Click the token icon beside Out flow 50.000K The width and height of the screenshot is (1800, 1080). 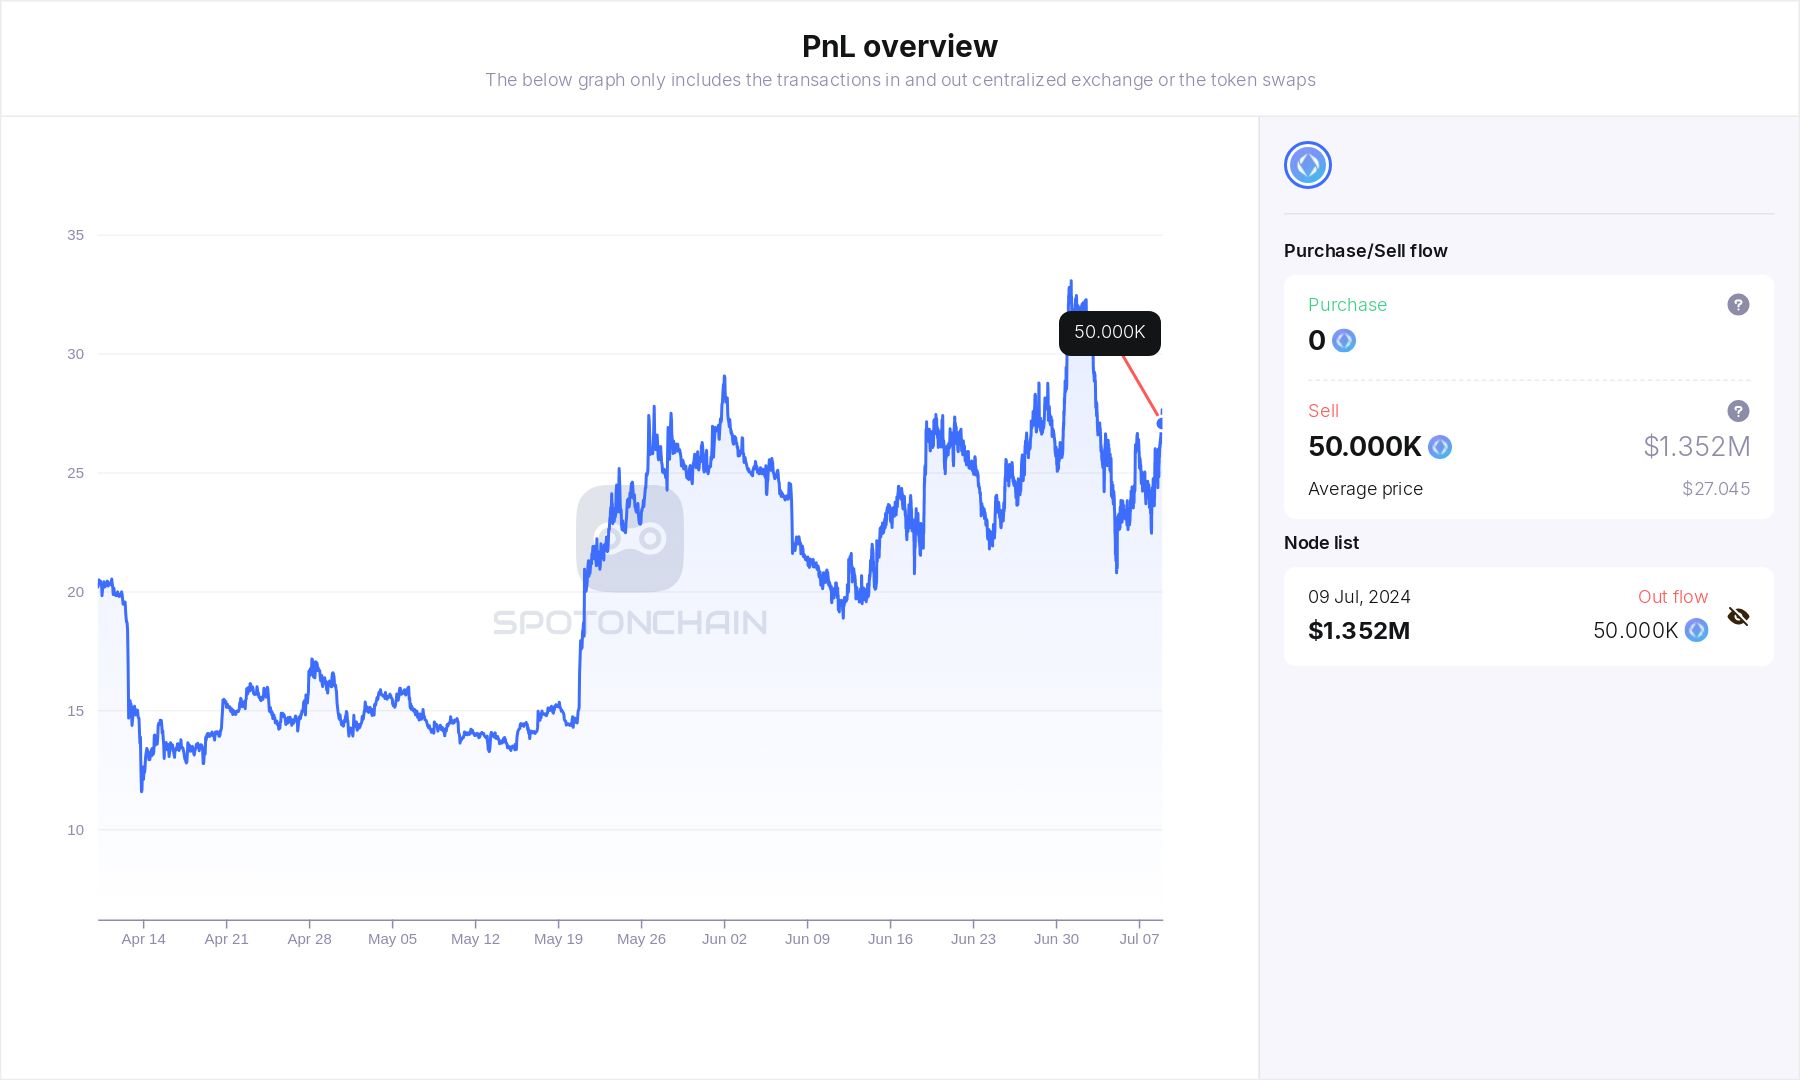pos(1696,631)
